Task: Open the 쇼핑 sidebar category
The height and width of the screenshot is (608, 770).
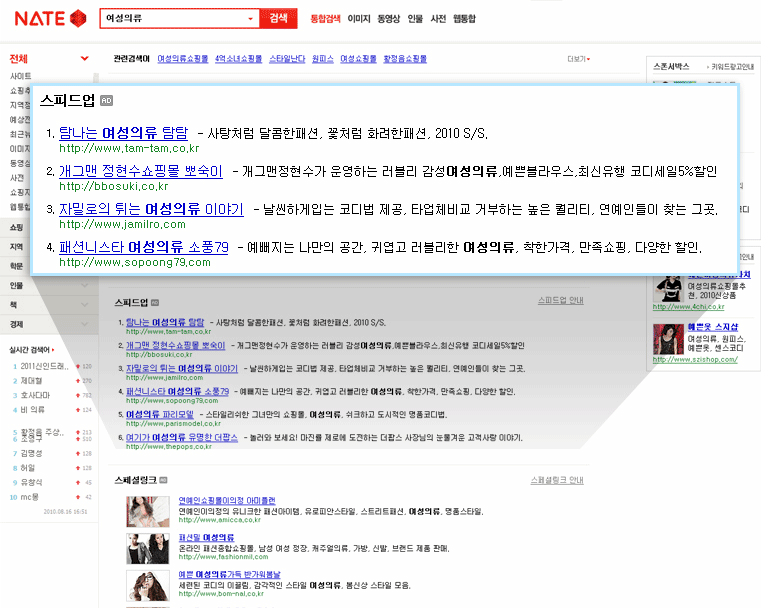Action: pyautogui.click(x=16, y=227)
